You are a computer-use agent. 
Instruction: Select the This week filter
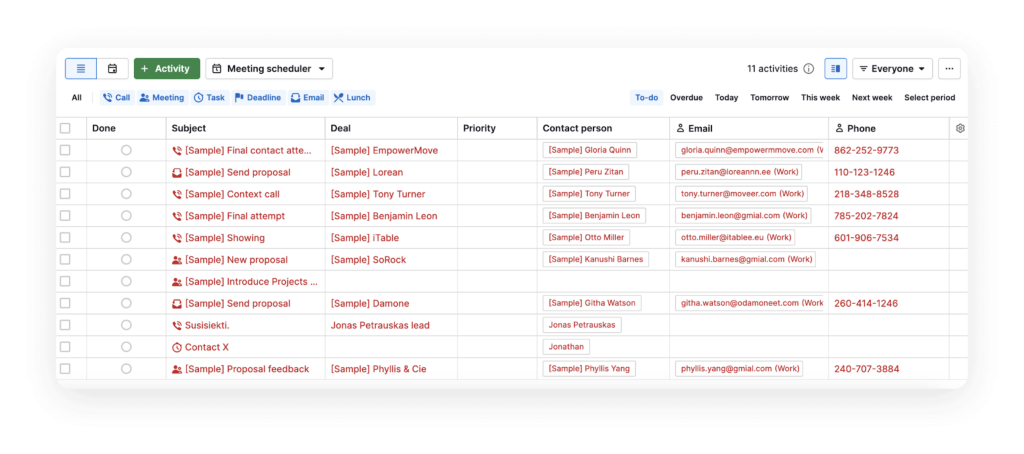pyautogui.click(x=820, y=98)
